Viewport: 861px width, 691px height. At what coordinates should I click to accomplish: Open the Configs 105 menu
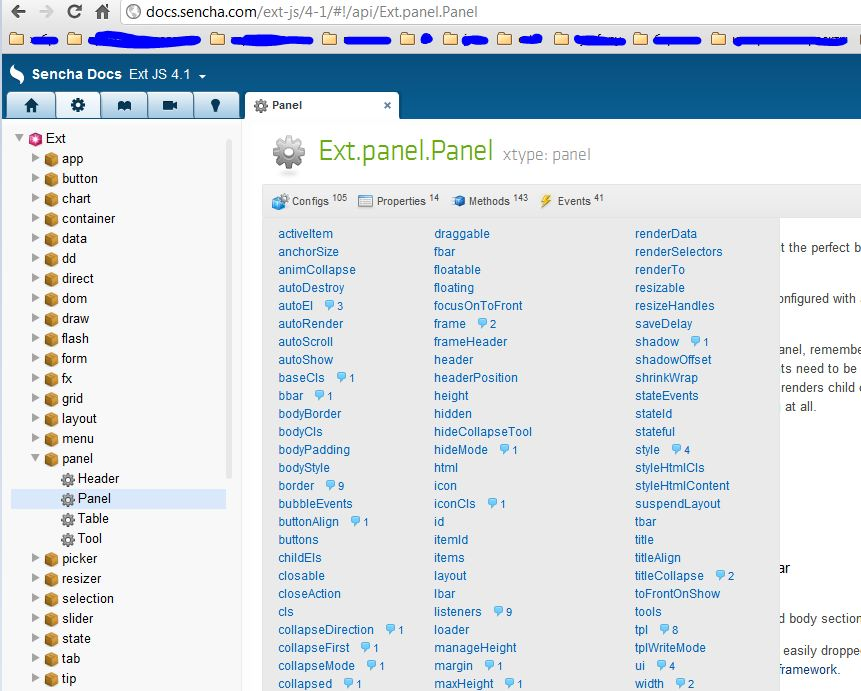tap(309, 200)
